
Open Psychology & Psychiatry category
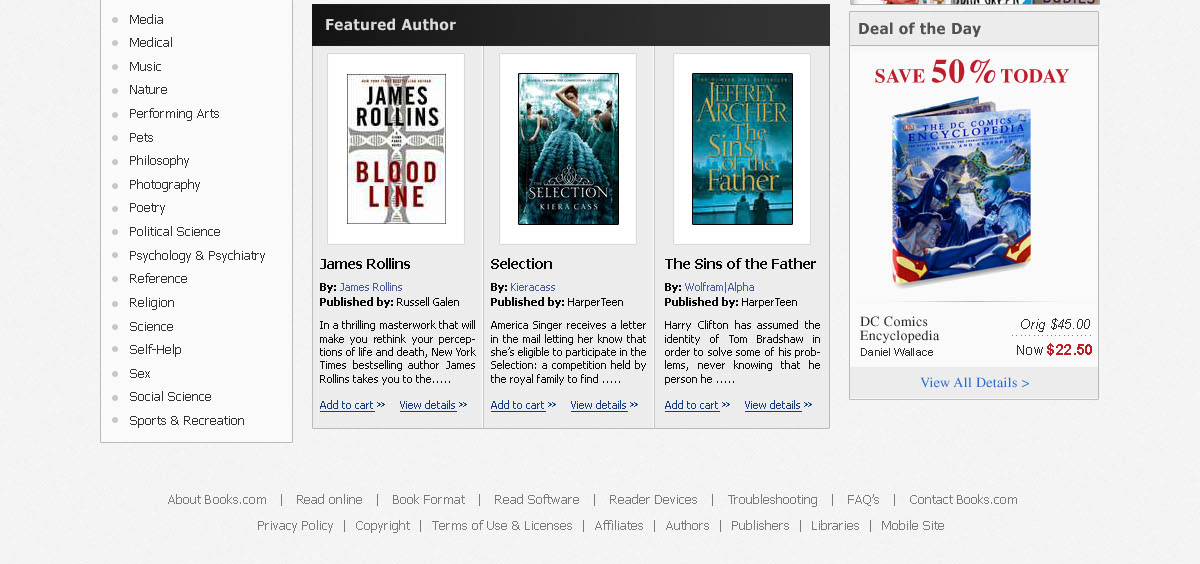click(197, 256)
